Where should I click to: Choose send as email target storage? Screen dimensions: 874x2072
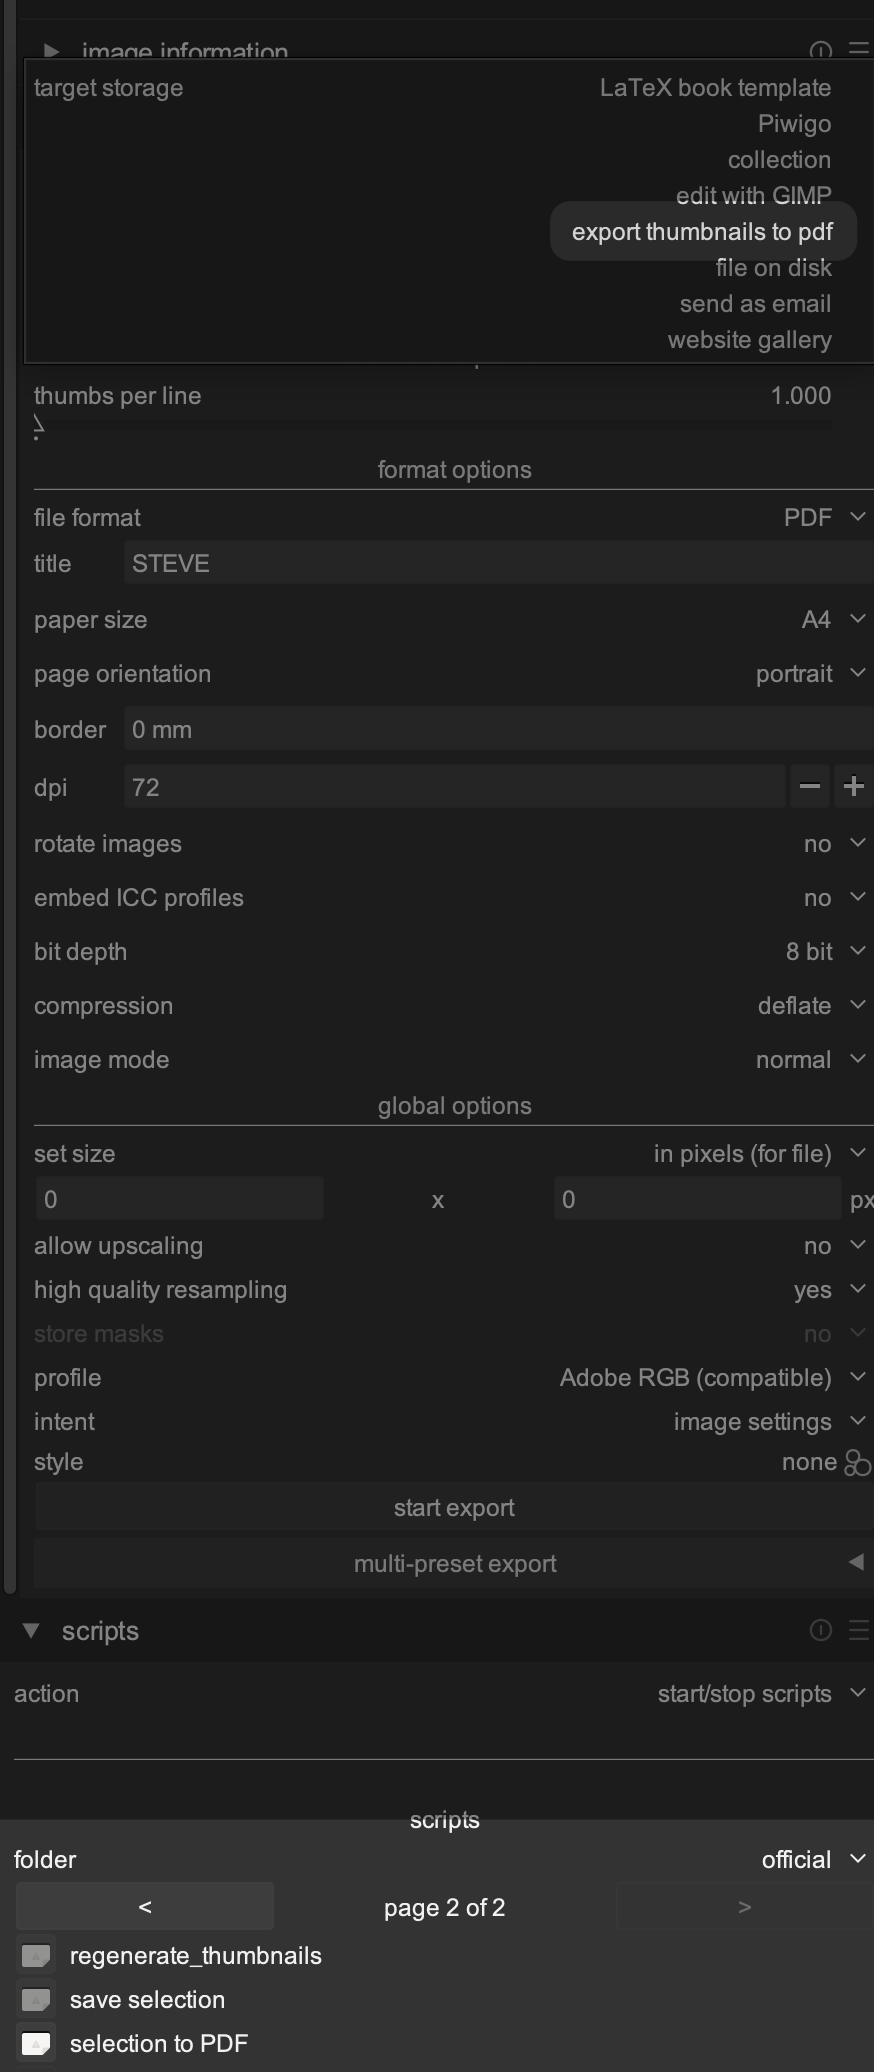tap(755, 304)
